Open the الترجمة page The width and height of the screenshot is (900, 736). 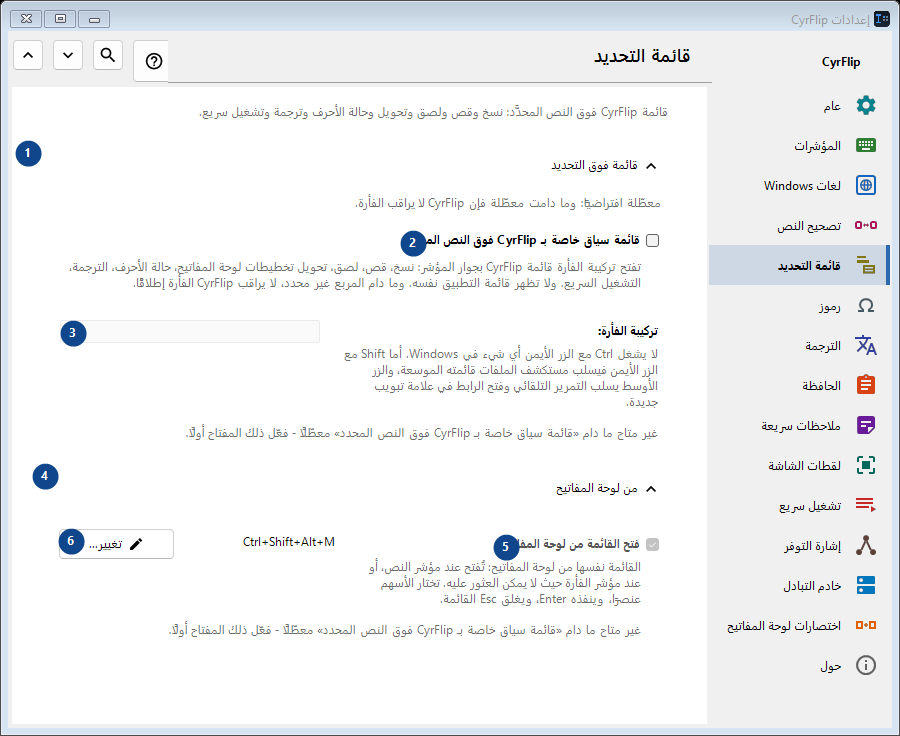click(798, 345)
